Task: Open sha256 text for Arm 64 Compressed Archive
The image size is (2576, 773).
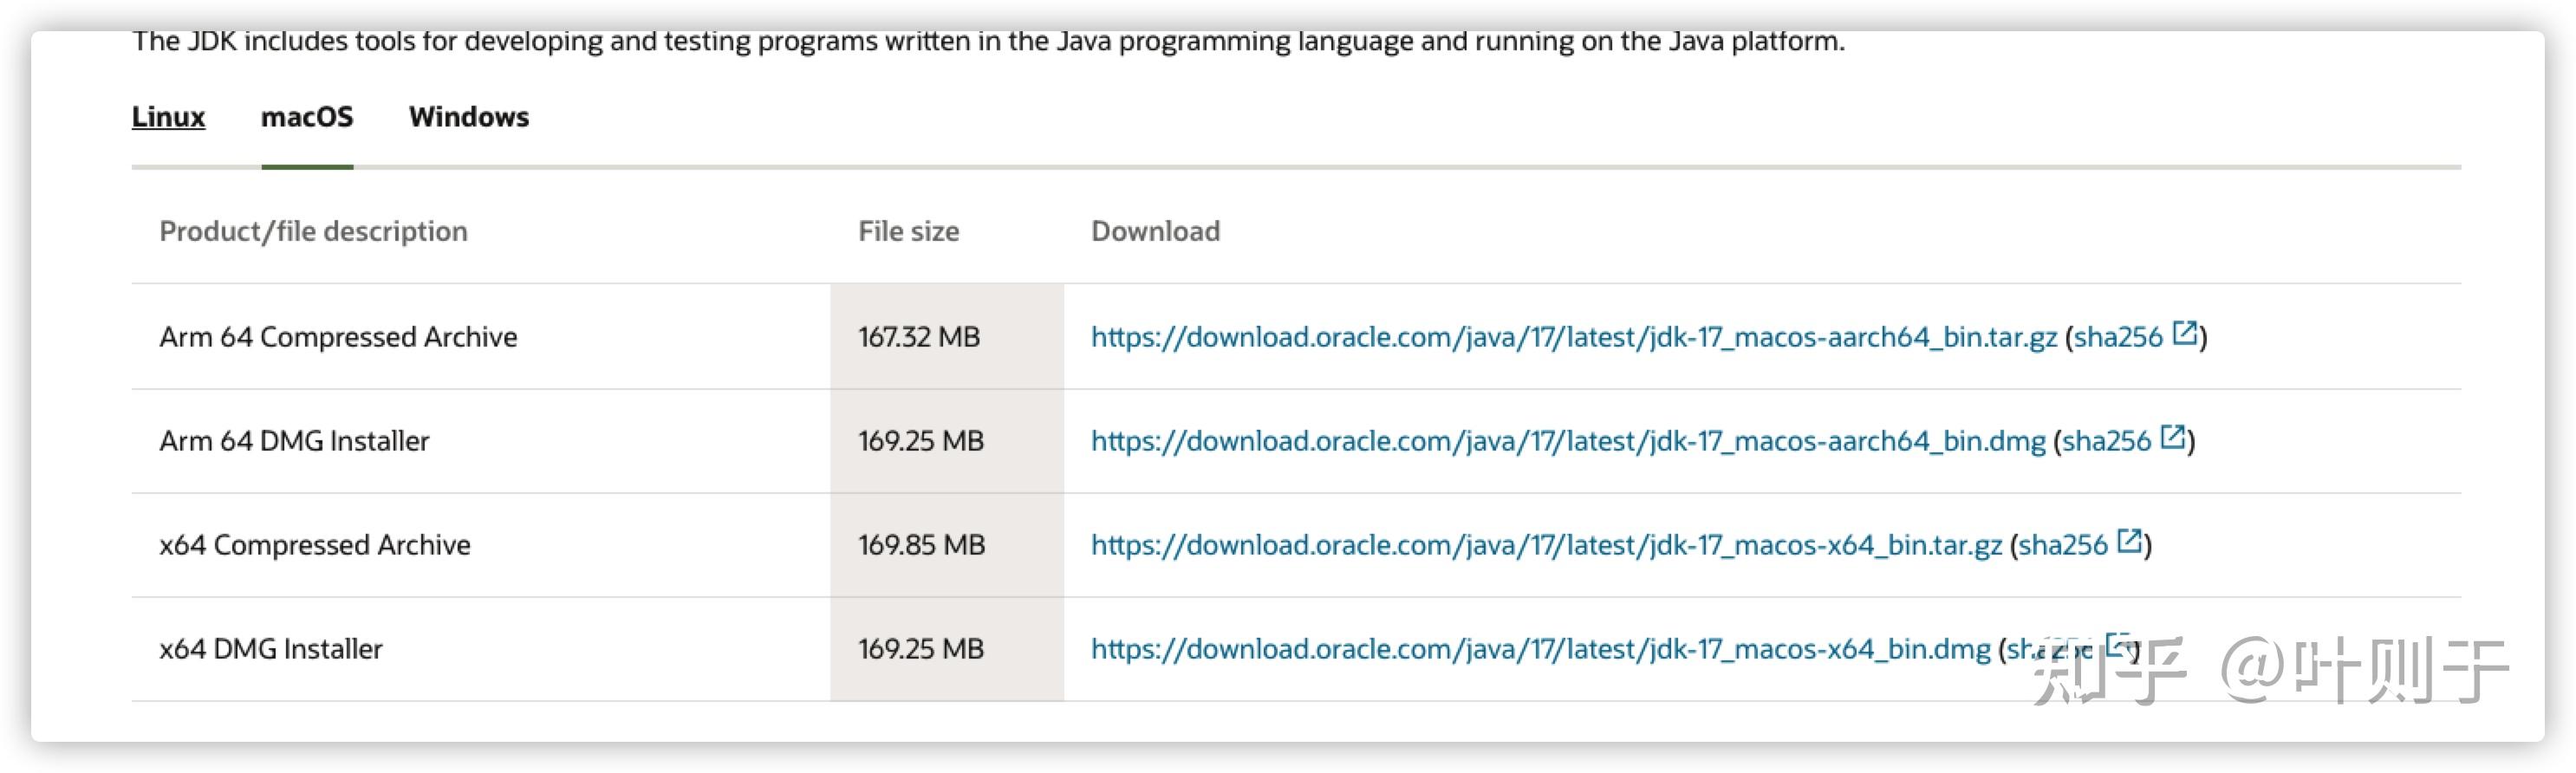Action: click(2117, 337)
